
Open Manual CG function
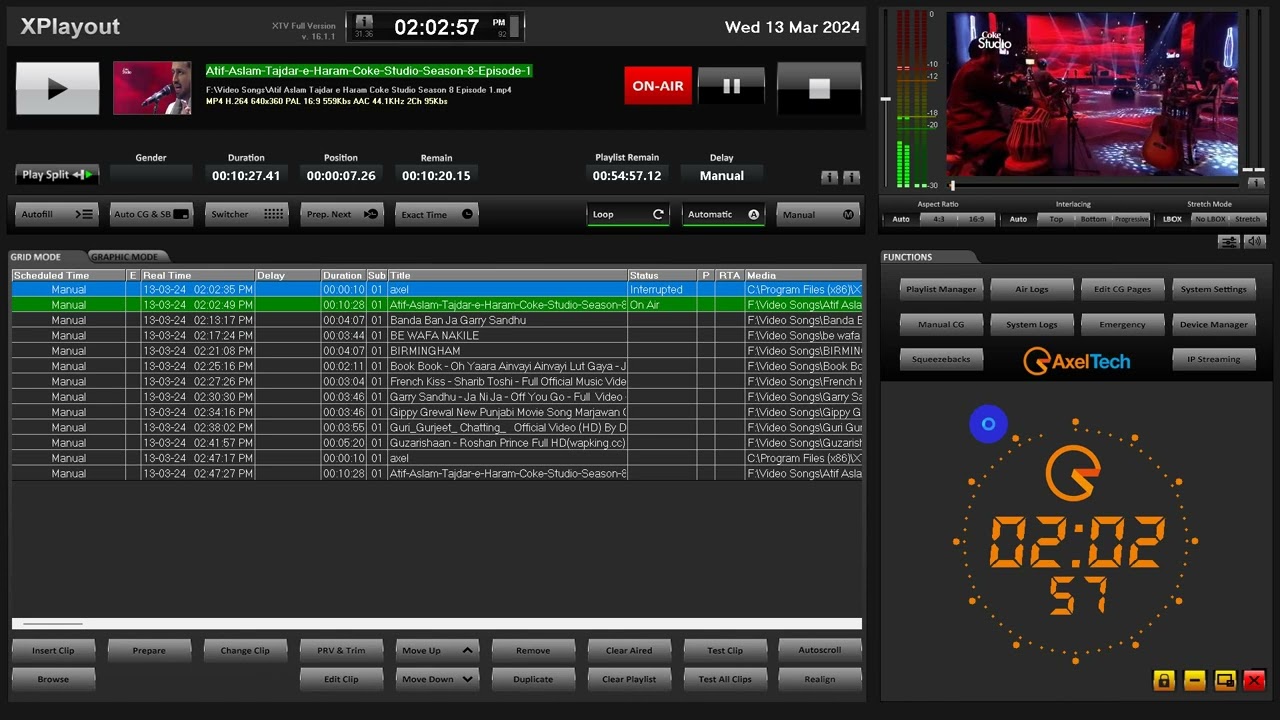point(941,325)
